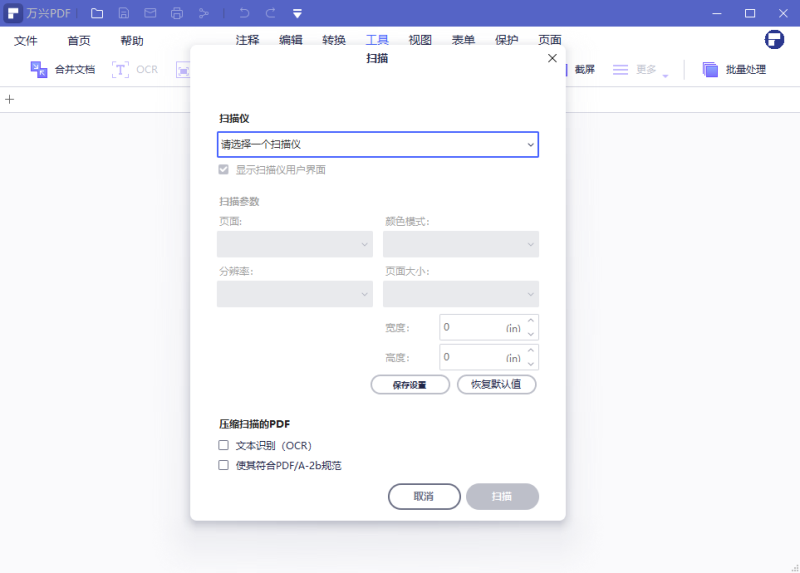The height and width of the screenshot is (573, 800).
Task: Click the 批量处理 label
Action: pos(746,69)
